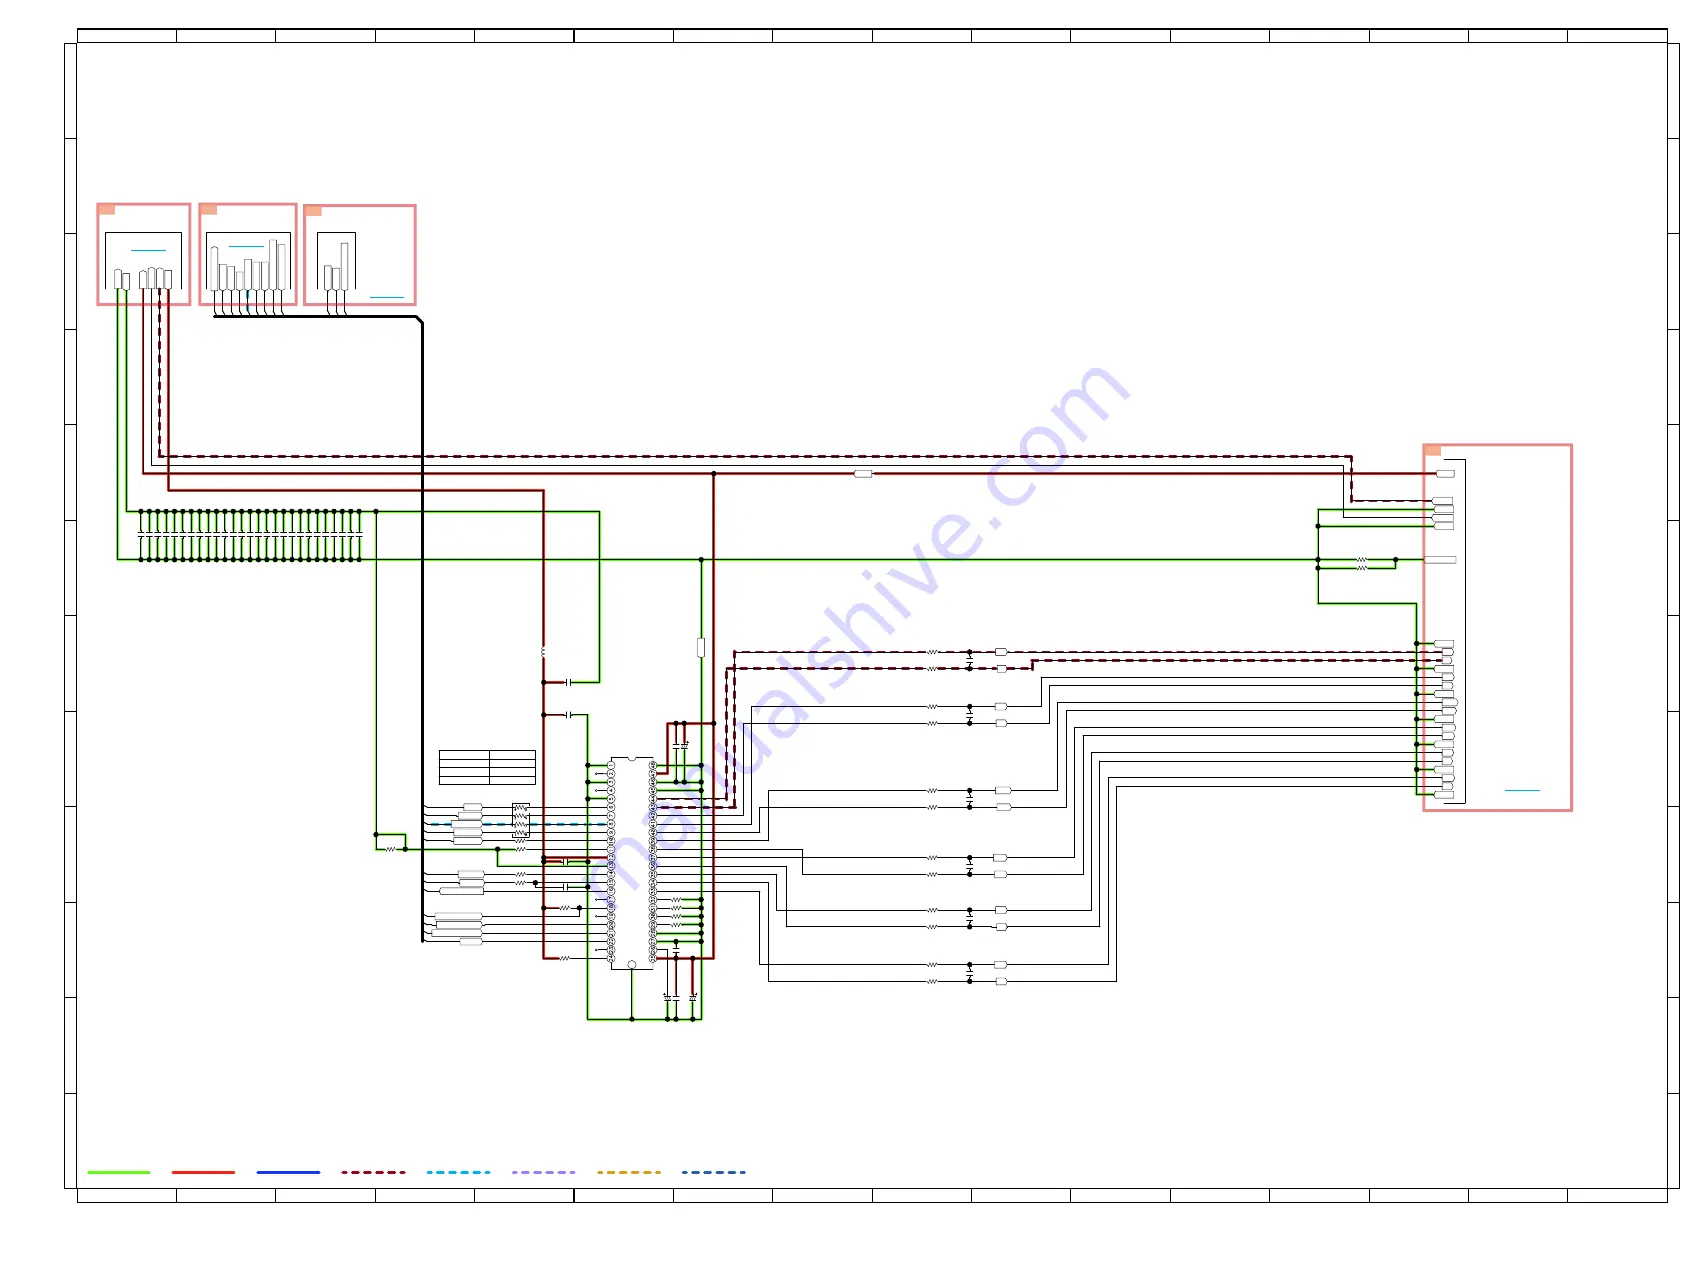
Task: Select the dashed dark-blue legend line
Action: point(713,1172)
